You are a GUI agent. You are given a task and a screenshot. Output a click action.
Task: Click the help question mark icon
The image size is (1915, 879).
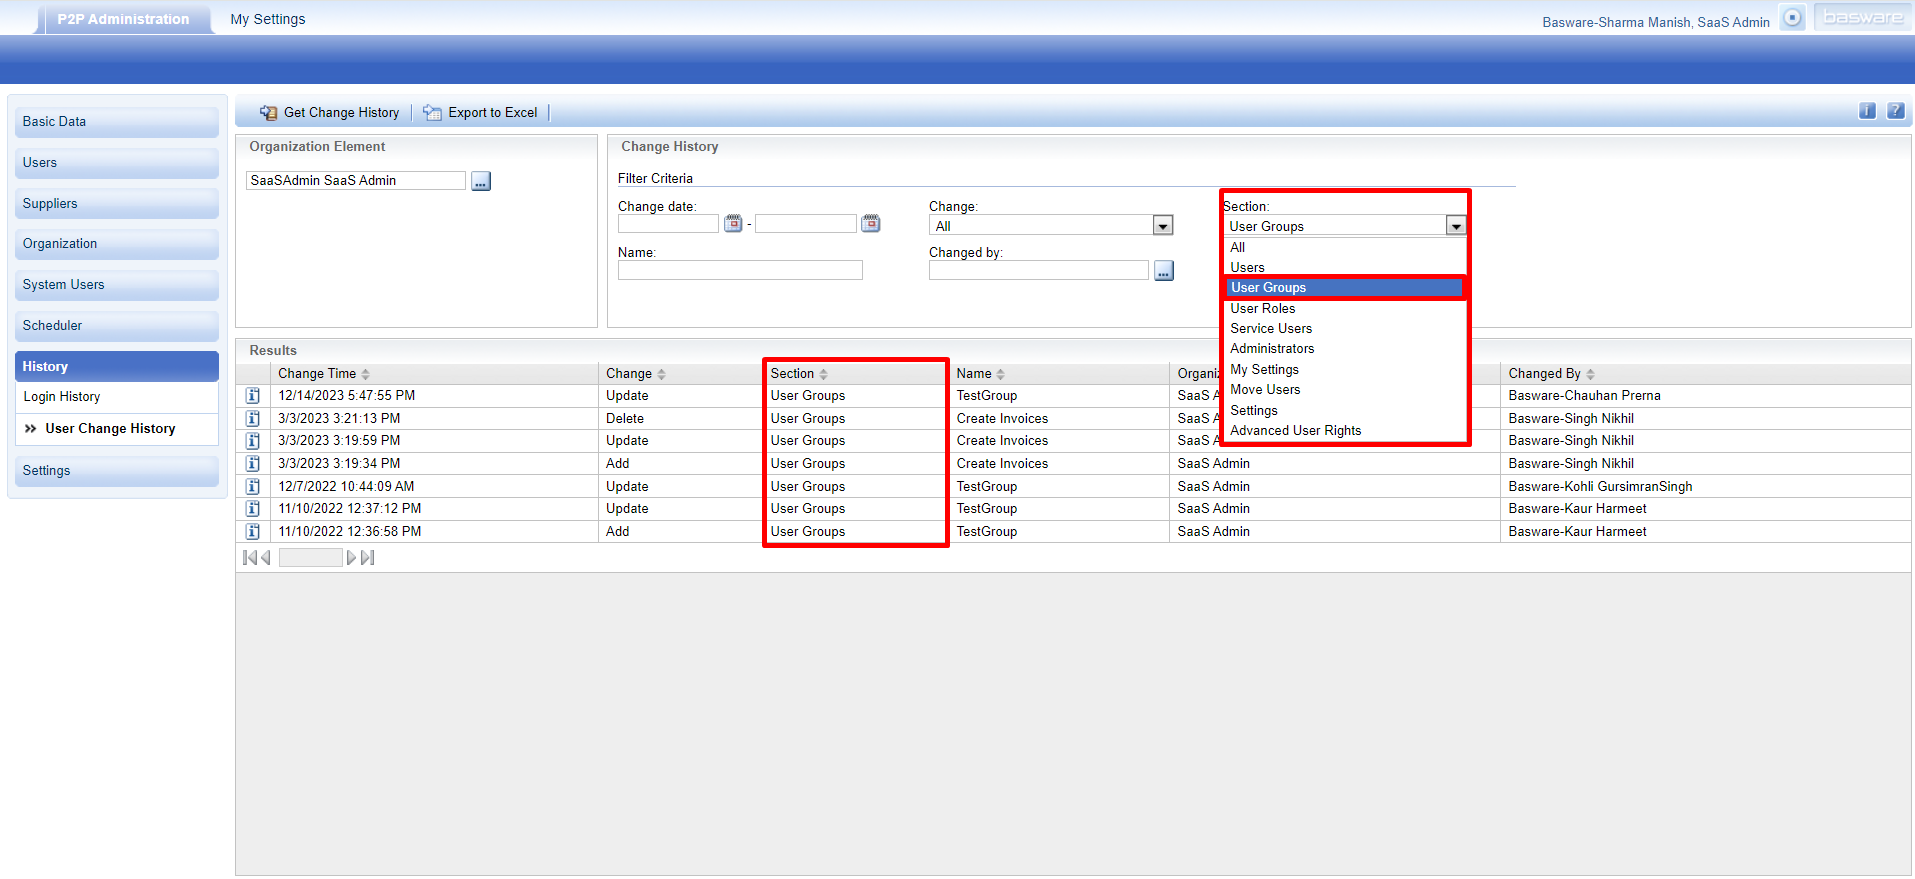point(1895,111)
